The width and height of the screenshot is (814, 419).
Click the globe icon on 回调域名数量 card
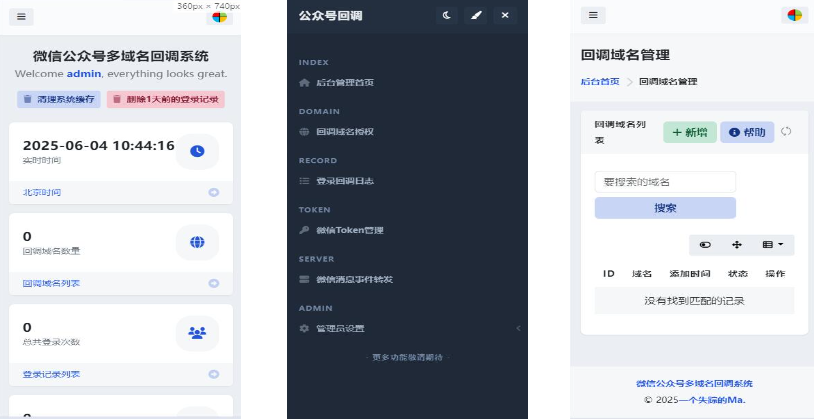click(x=197, y=242)
